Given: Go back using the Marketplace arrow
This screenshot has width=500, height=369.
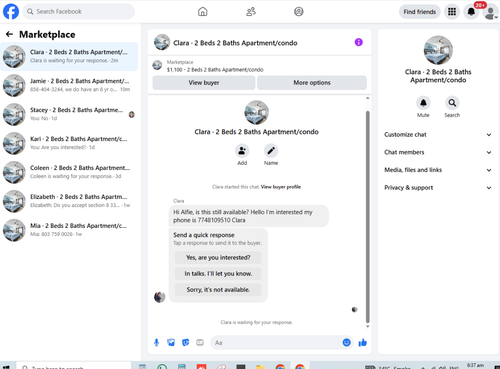Looking at the screenshot, I should coord(9,34).
